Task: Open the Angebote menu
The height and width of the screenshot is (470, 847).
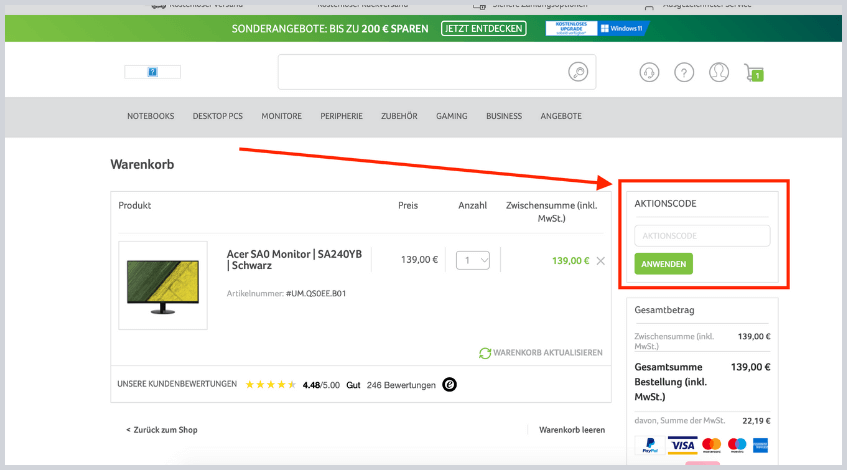Action: click(561, 116)
